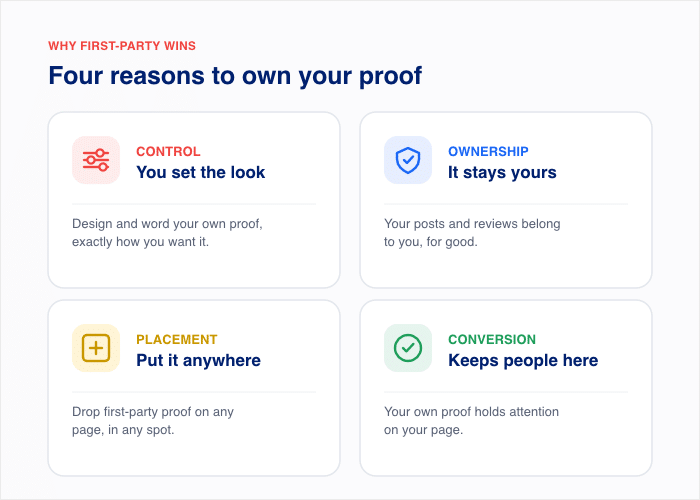Click the 'WHY FIRST-PARTY WINS' eyebrow text
The width and height of the screenshot is (700, 500).
click(122, 46)
